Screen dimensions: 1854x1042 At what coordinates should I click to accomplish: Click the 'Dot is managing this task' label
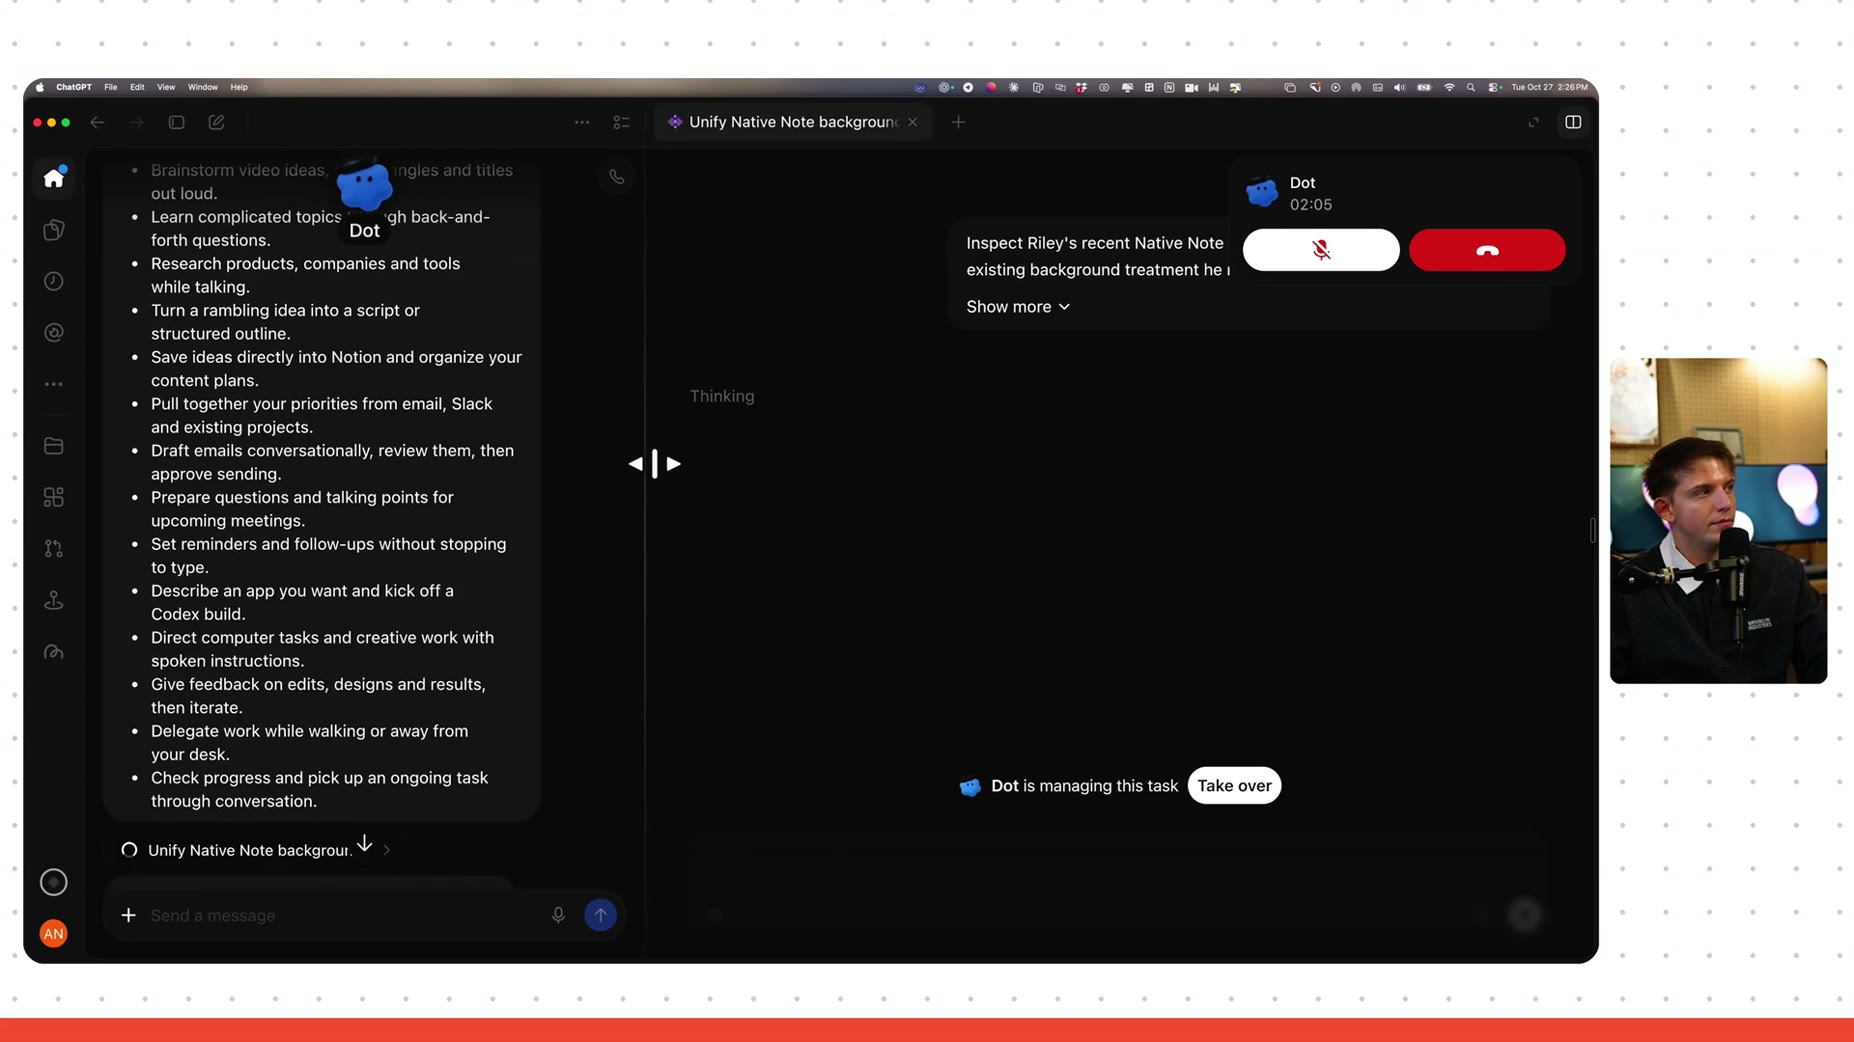click(x=1084, y=786)
